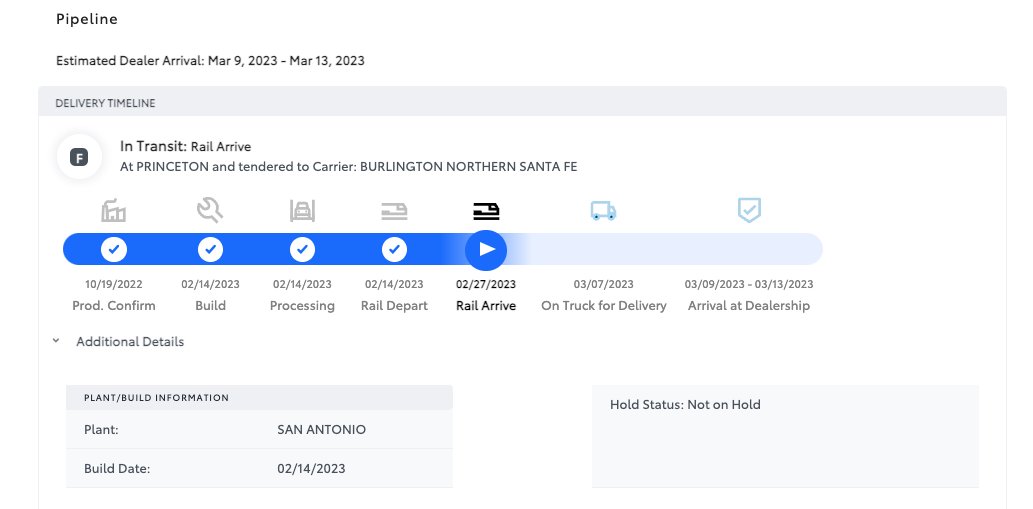Click the PLANT/BUILD INFORMATION header
Image resolution: width=1033 pixels, height=509 pixels.
tap(156, 398)
